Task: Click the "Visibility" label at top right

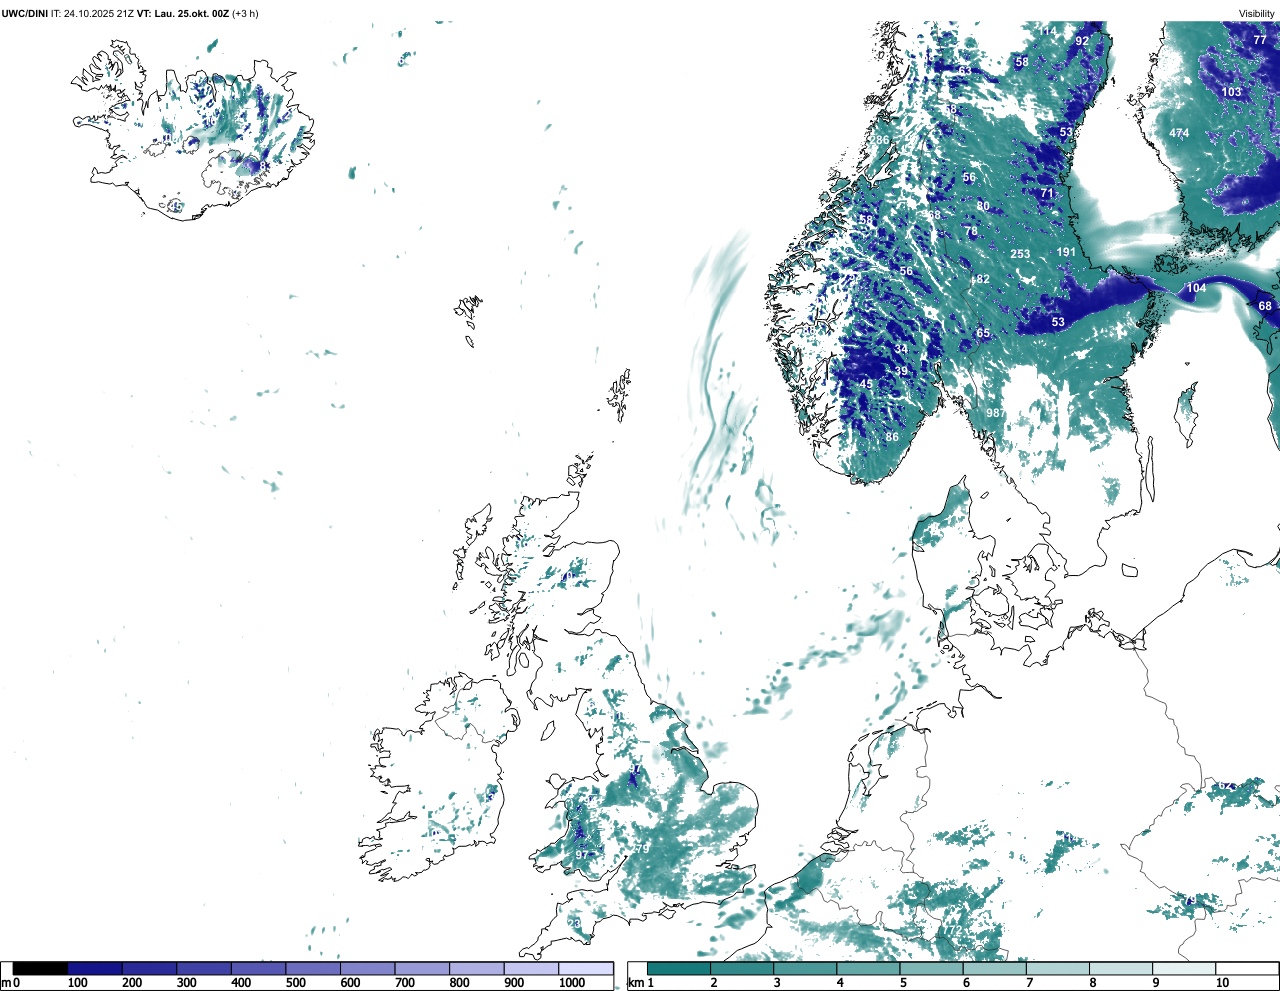Action: tap(1257, 13)
